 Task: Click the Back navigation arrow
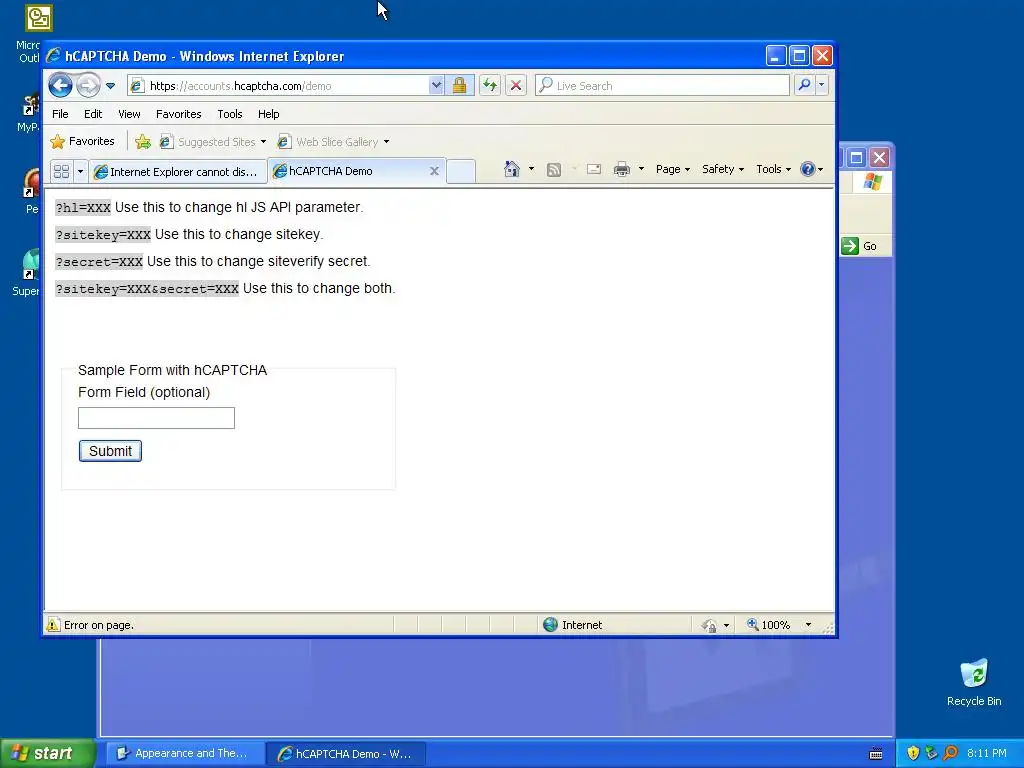(x=60, y=86)
